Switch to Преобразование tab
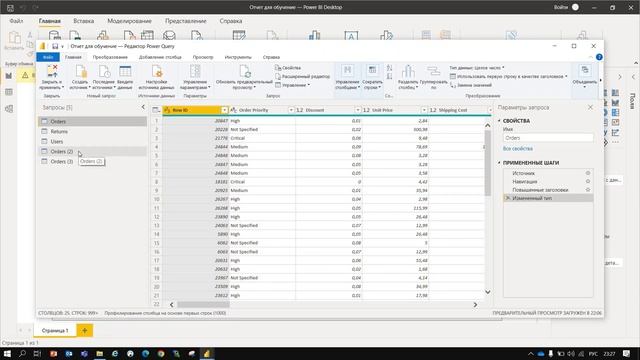 coord(110,57)
